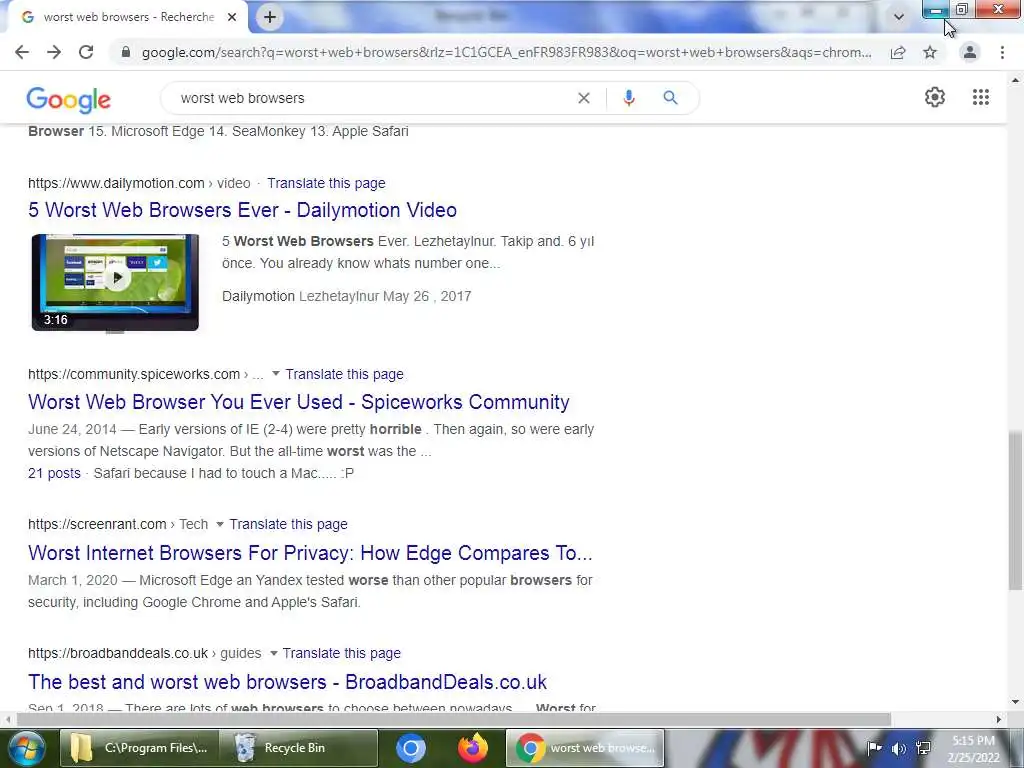Open the Google apps grid

[x=981, y=97]
